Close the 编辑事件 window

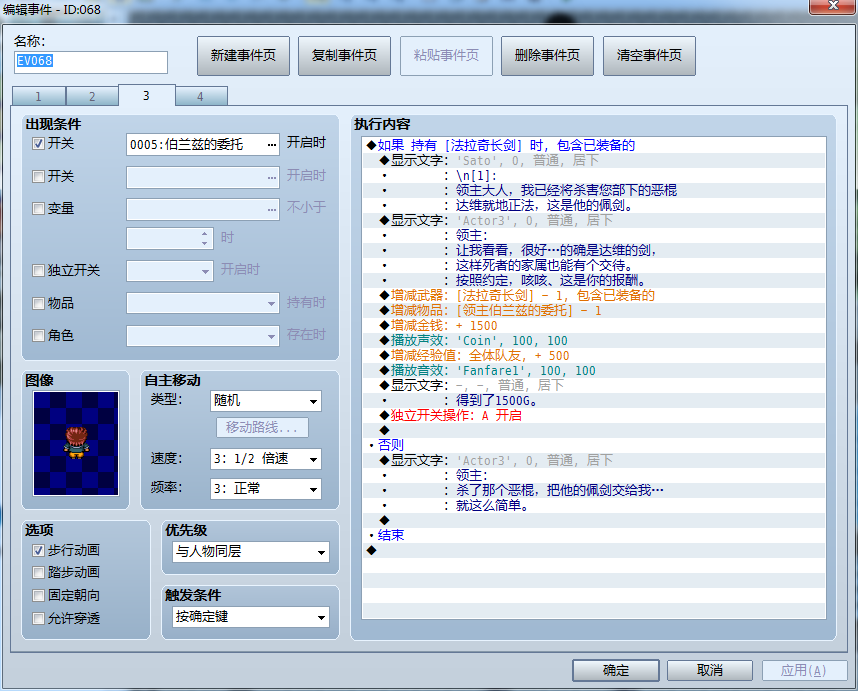[832, 7]
